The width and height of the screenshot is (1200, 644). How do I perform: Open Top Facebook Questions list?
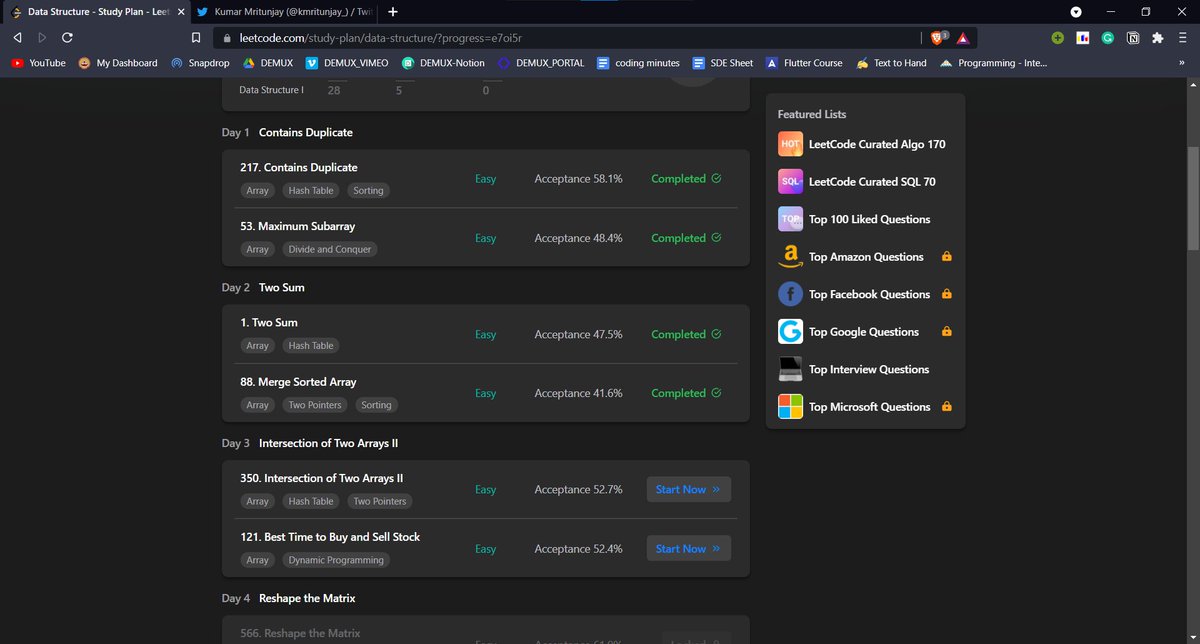[x=854, y=294]
